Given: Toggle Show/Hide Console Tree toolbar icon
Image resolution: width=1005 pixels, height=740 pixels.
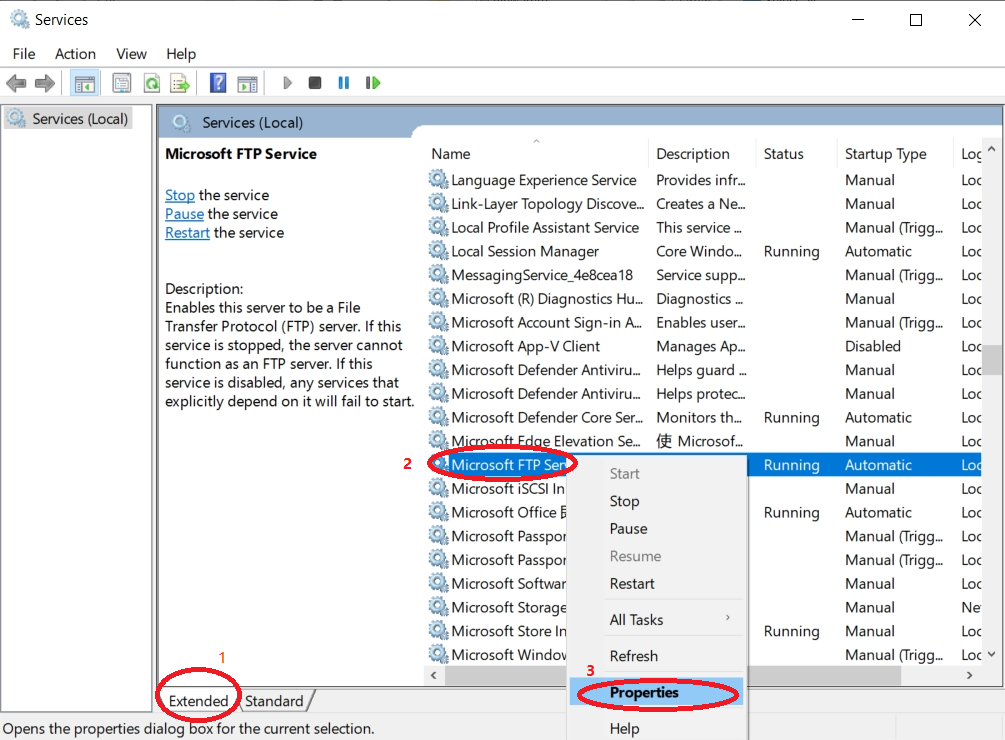Looking at the screenshot, I should point(85,83).
